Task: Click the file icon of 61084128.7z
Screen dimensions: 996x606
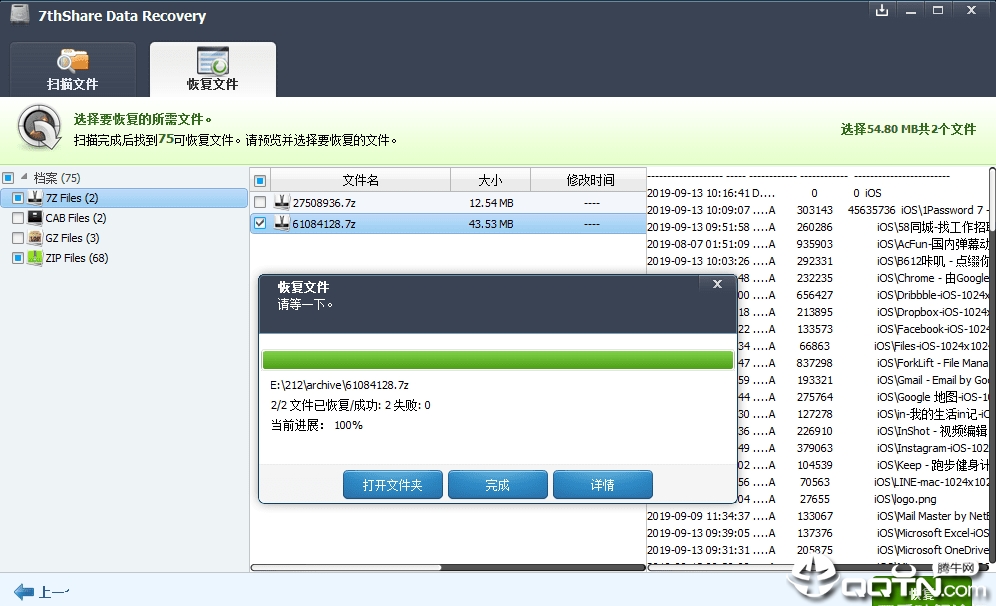Action: (x=281, y=224)
